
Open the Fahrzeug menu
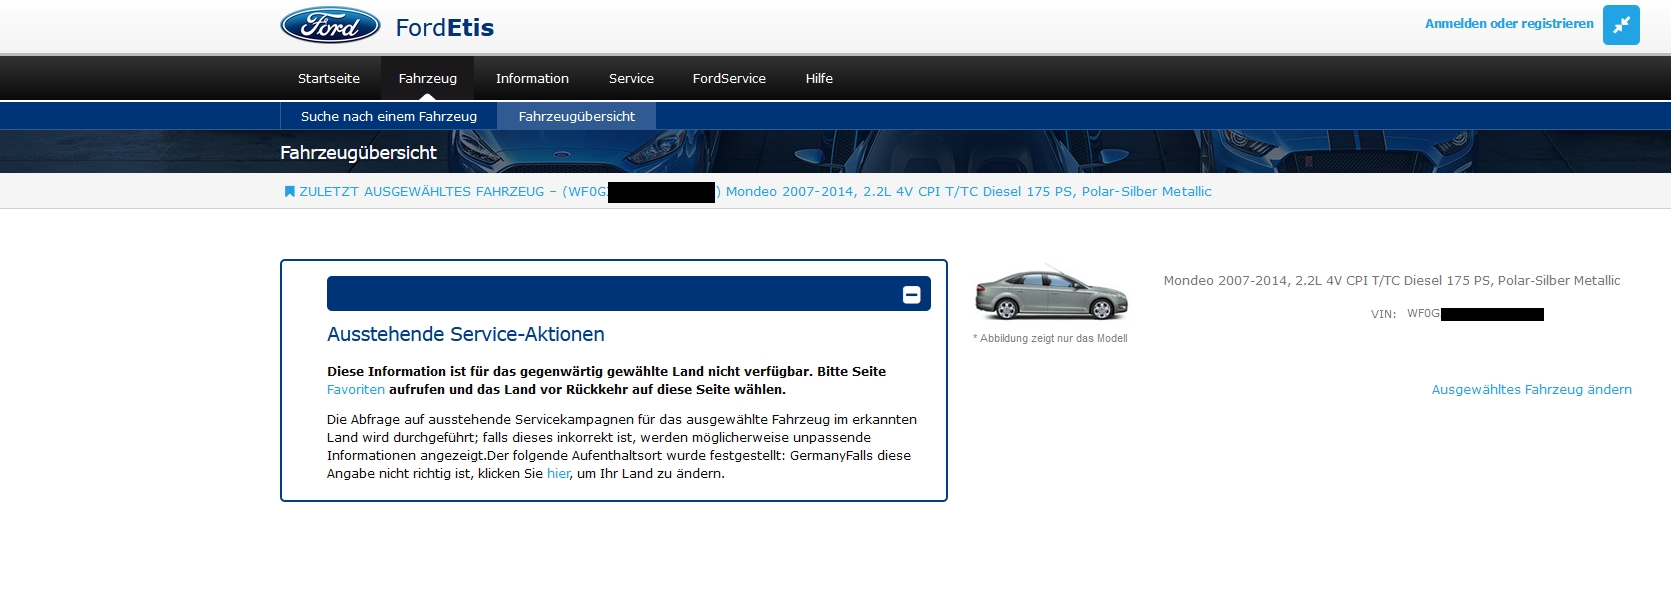click(427, 79)
